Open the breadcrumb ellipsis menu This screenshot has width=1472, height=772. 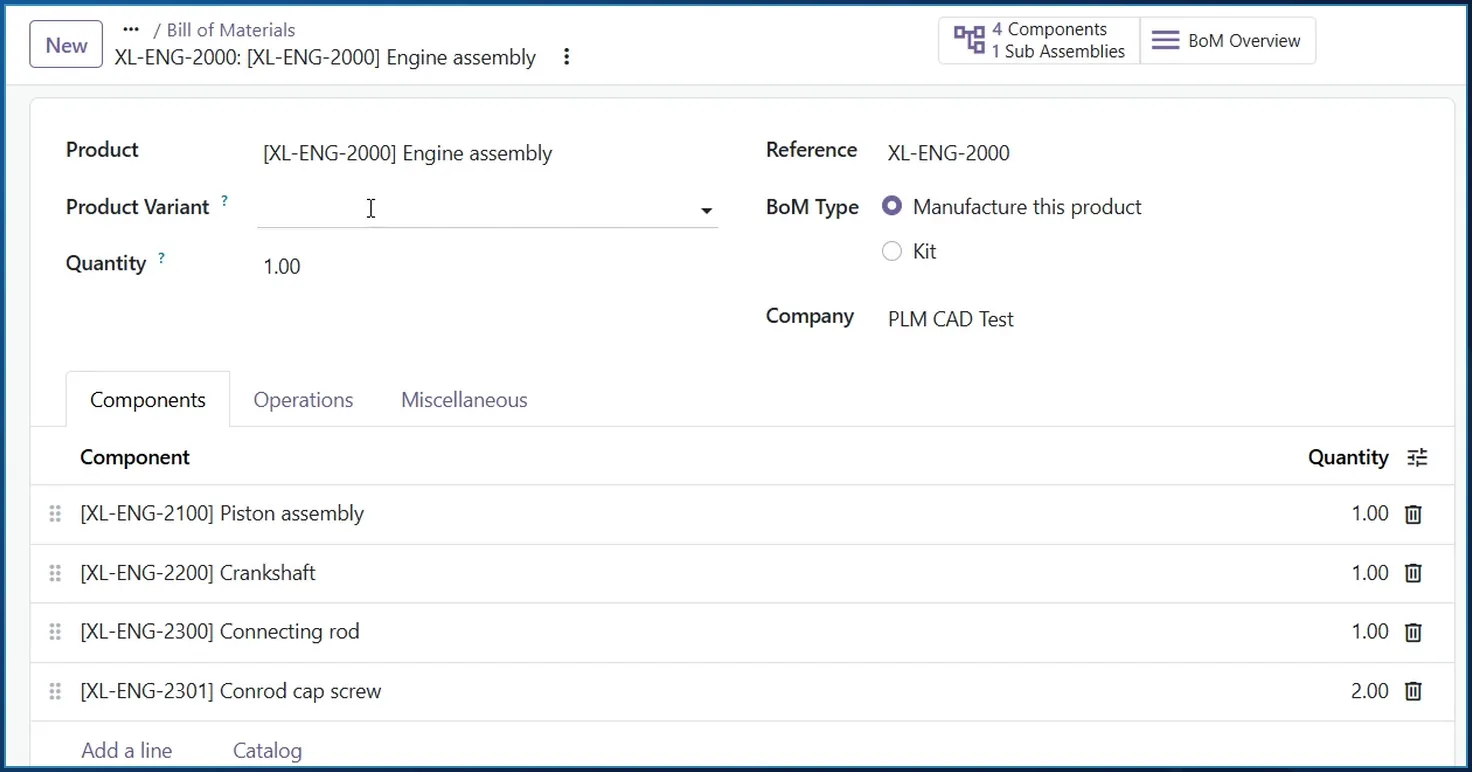[x=131, y=29]
